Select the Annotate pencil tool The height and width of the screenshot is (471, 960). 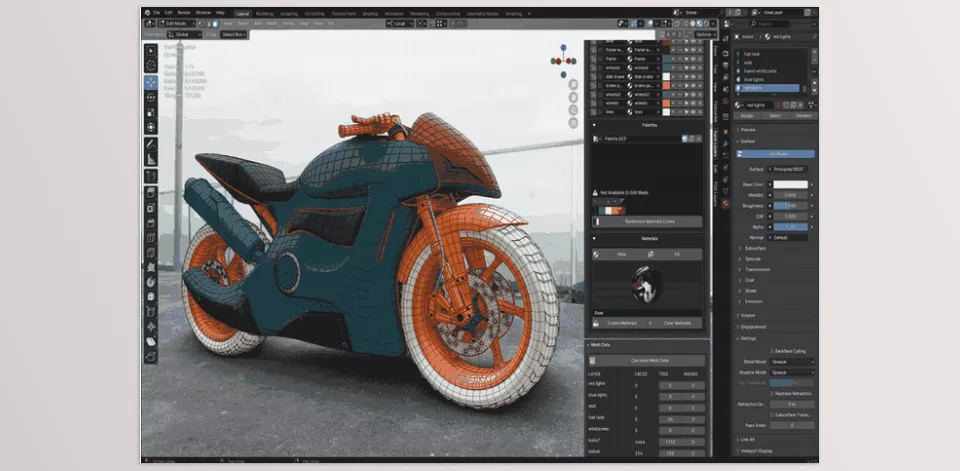pos(151,145)
